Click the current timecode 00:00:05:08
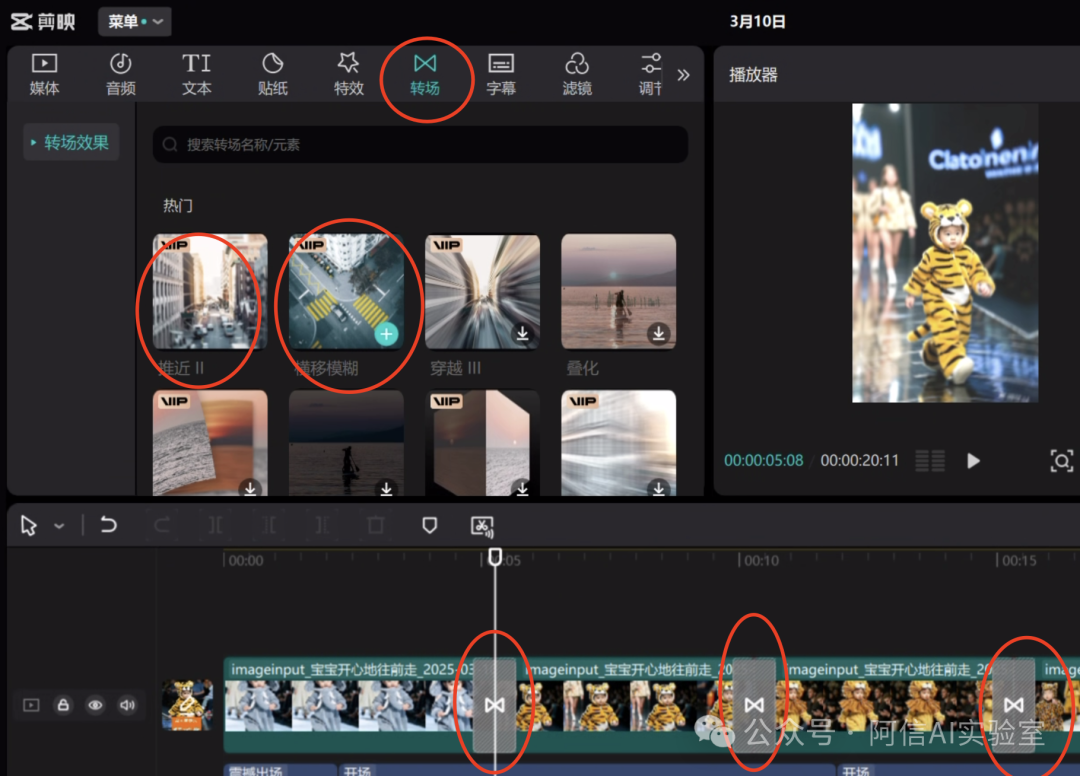This screenshot has height=776, width=1080. [763, 461]
